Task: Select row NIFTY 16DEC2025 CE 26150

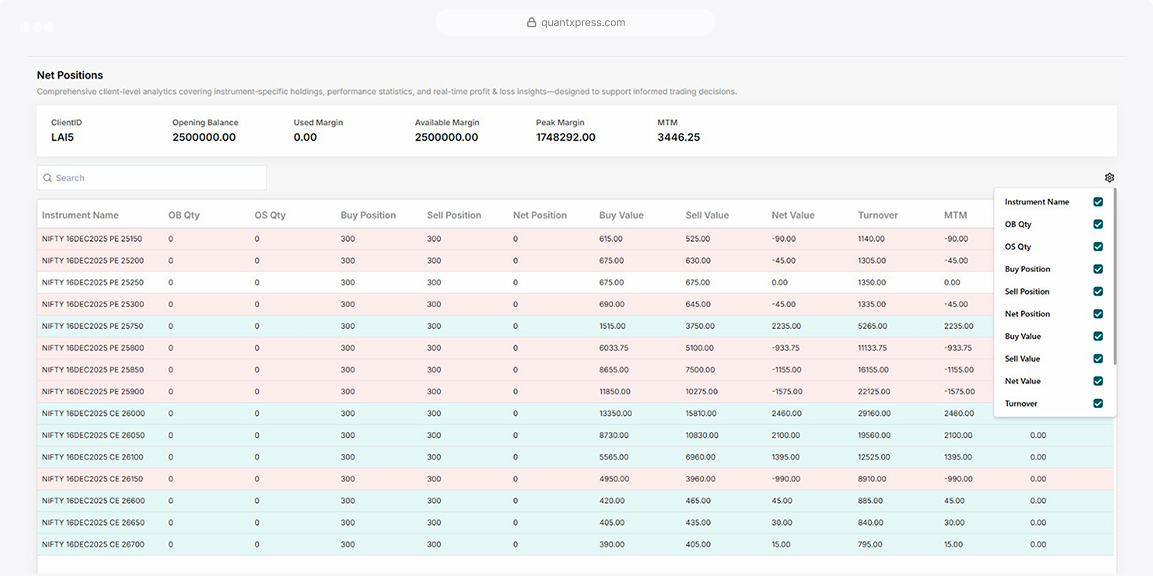Action: (x=575, y=479)
